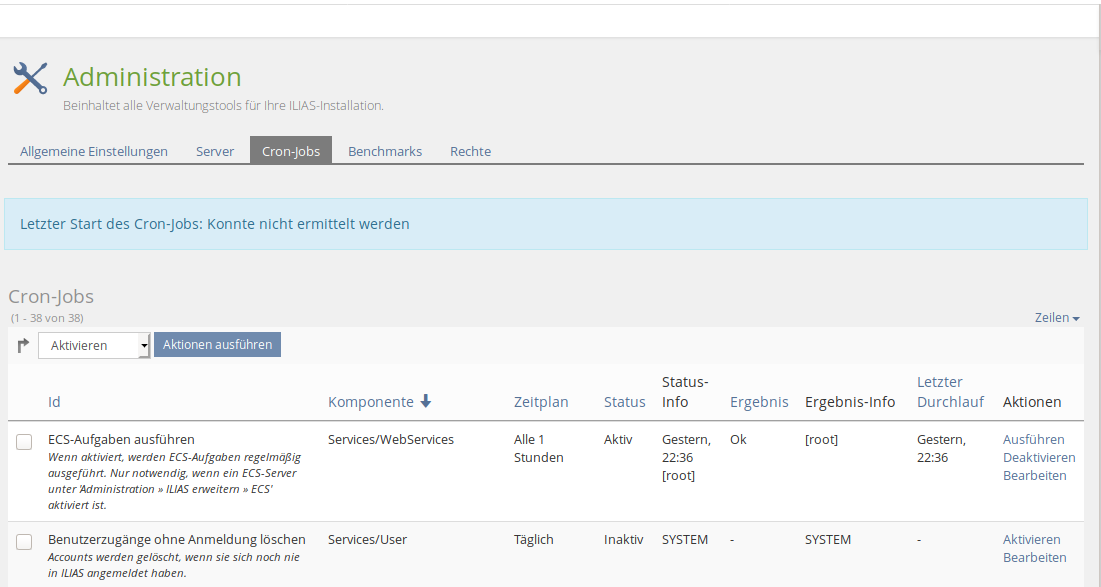Click Bearbeiten for the ECS-Aufgaben job
Screen dimensions: 1101x587
1034,475
